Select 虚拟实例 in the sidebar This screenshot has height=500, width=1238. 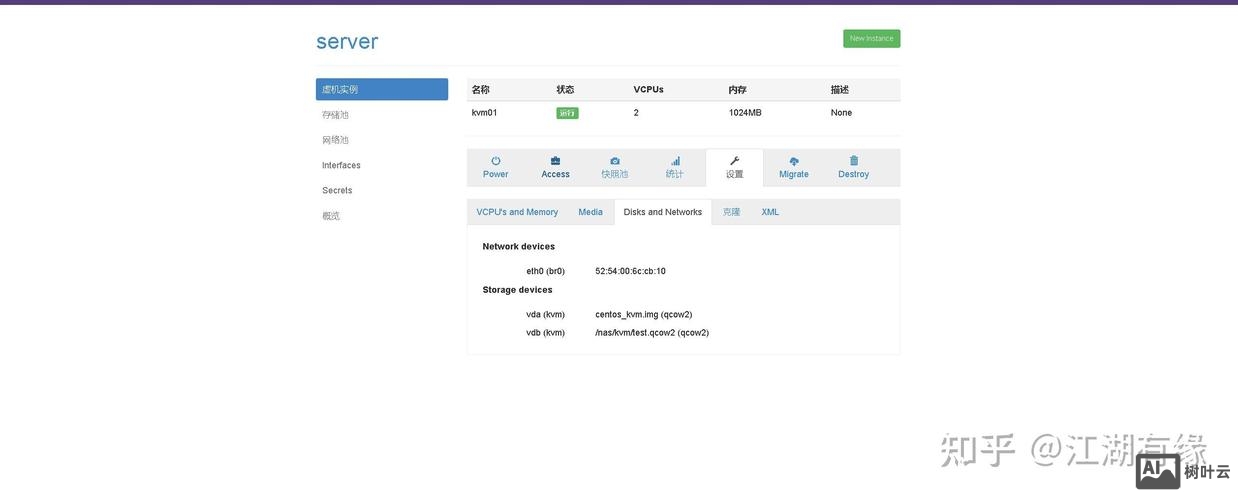[x=381, y=90]
